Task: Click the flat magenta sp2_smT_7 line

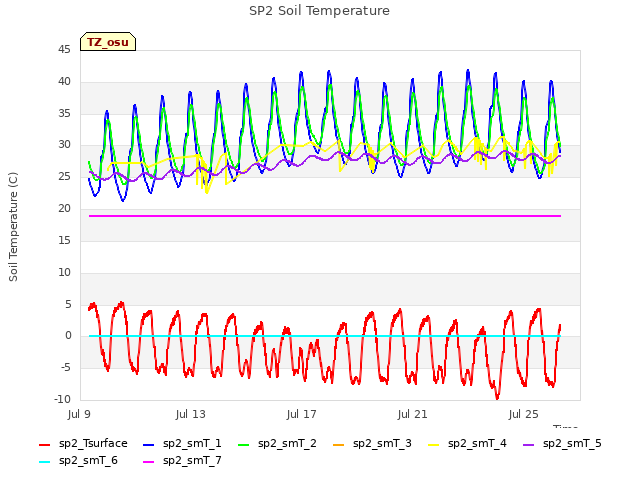Action: [325, 216]
